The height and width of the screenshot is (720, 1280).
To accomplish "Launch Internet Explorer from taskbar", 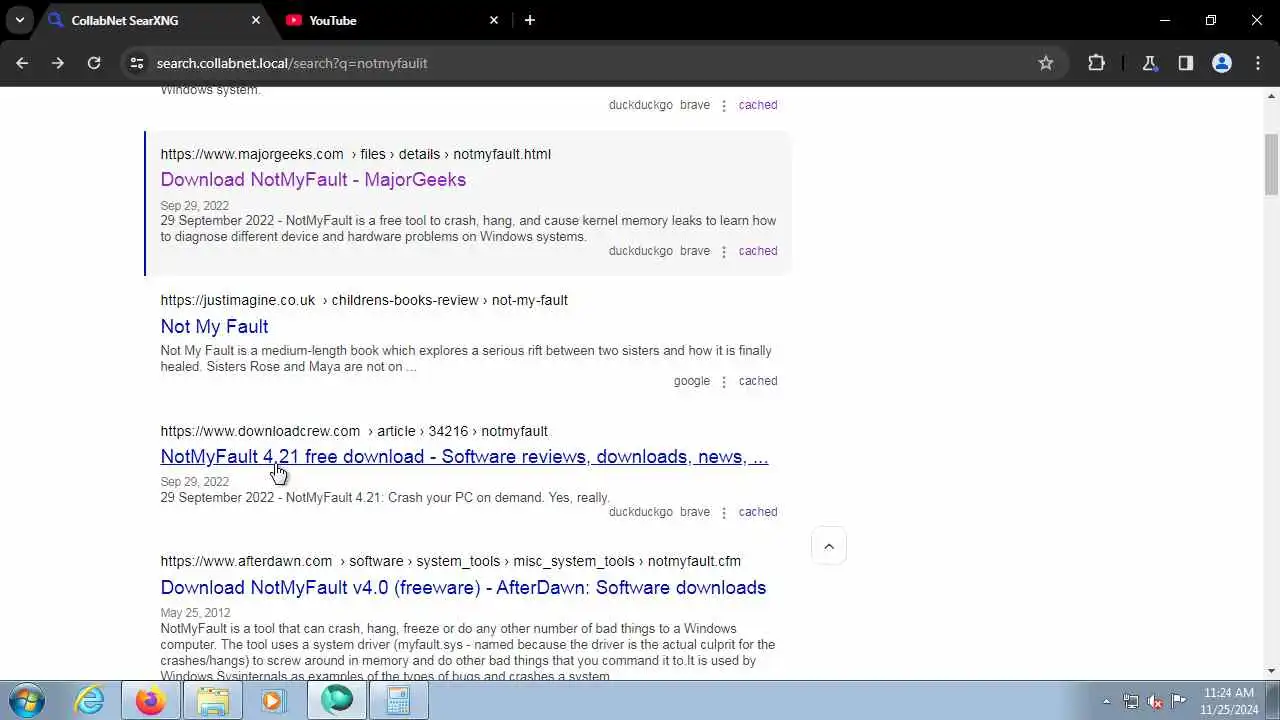I will click(x=90, y=701).
